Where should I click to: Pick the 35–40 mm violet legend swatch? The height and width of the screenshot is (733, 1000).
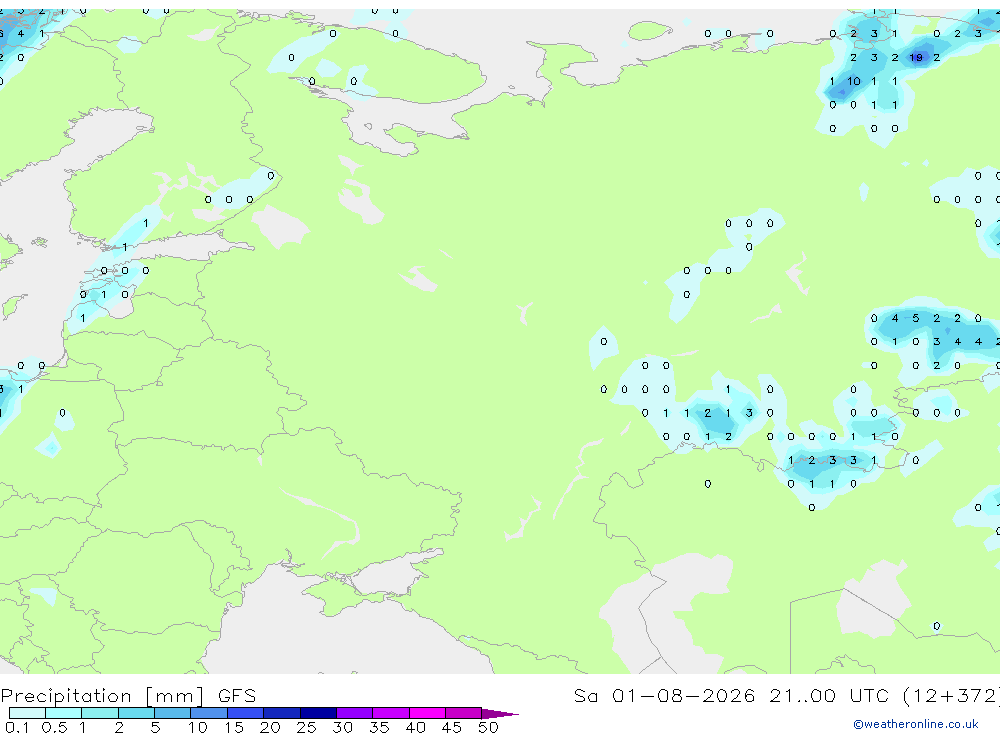391,713
